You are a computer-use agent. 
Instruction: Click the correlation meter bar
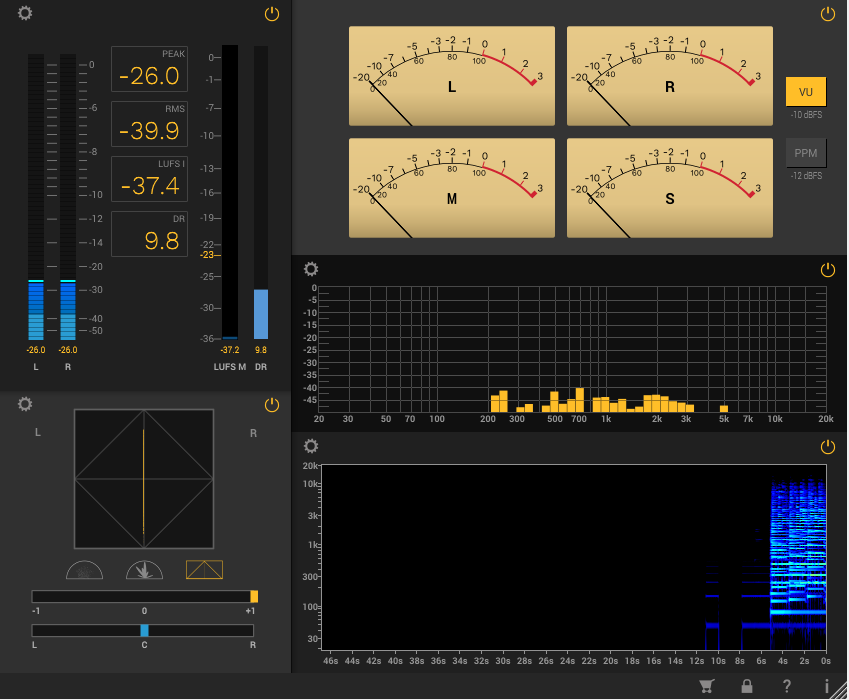point(144,596)
